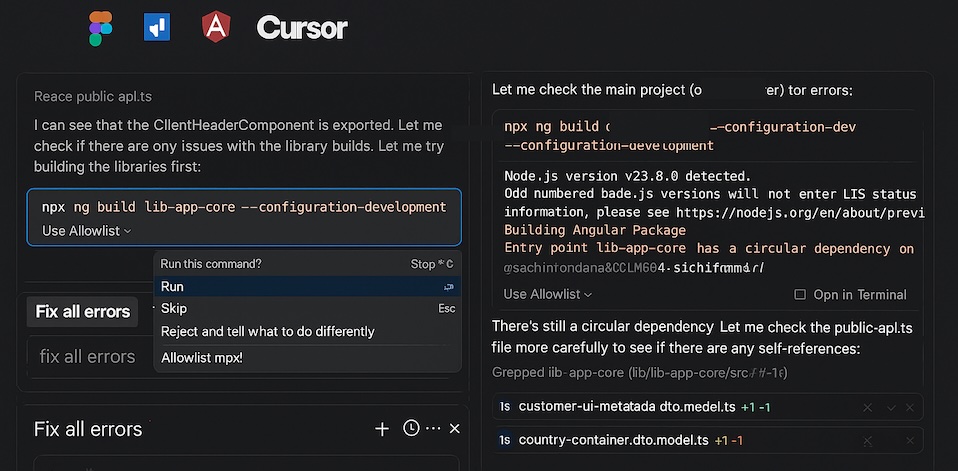Click TS icon beside country-container.dto.model.ts
The image size is (958, 471).
[505, 440]
